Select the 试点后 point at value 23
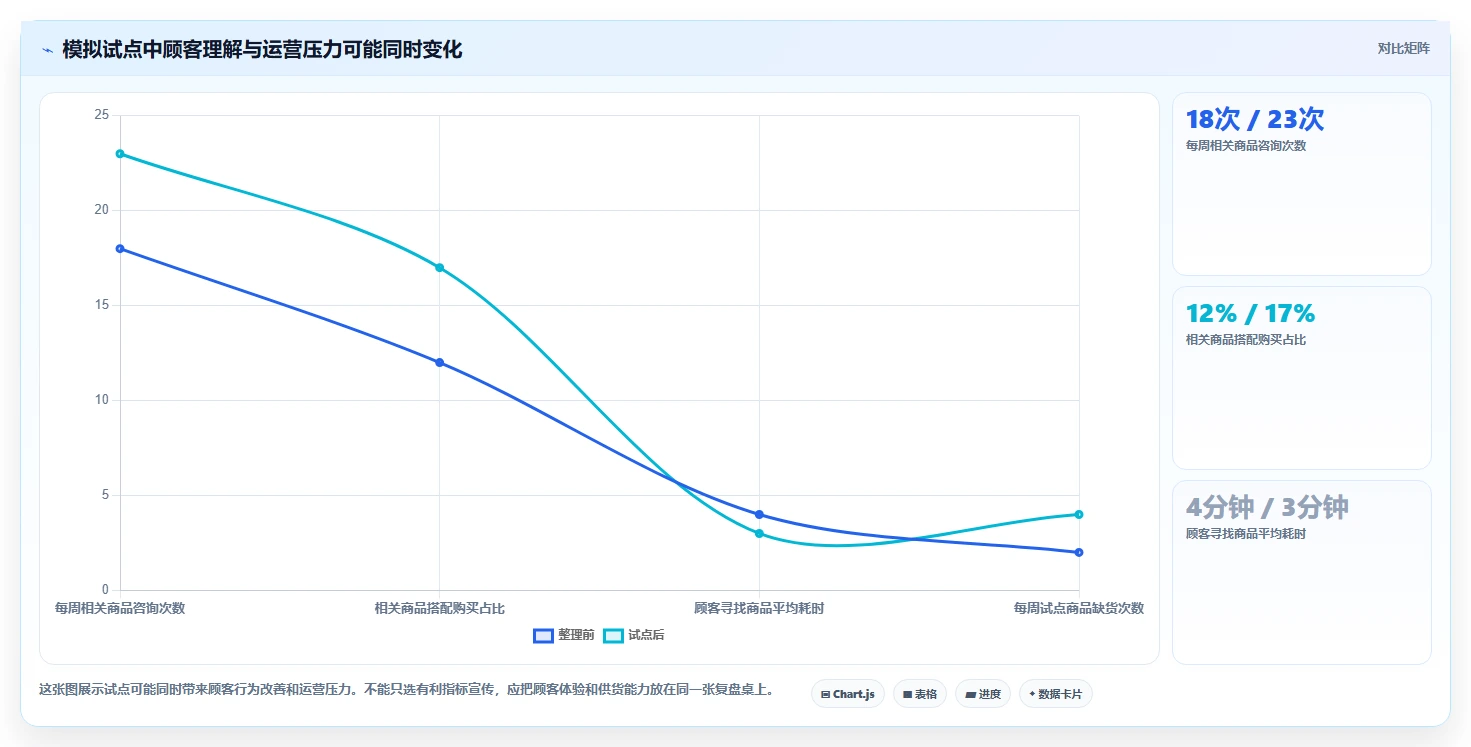Image resolution: width=1471 pixels, height=747 pixels. [120, 153]
